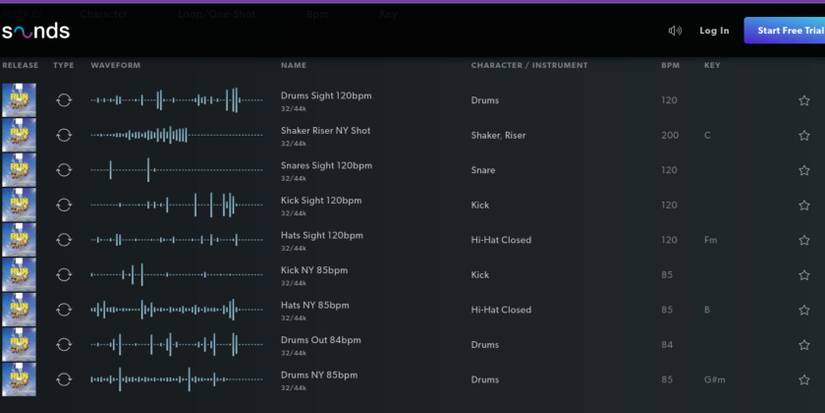Viewport: 825px width, 413px height.
Task: Sort by the Key column header
Action: pyautogui.click(x=712, y=65)
